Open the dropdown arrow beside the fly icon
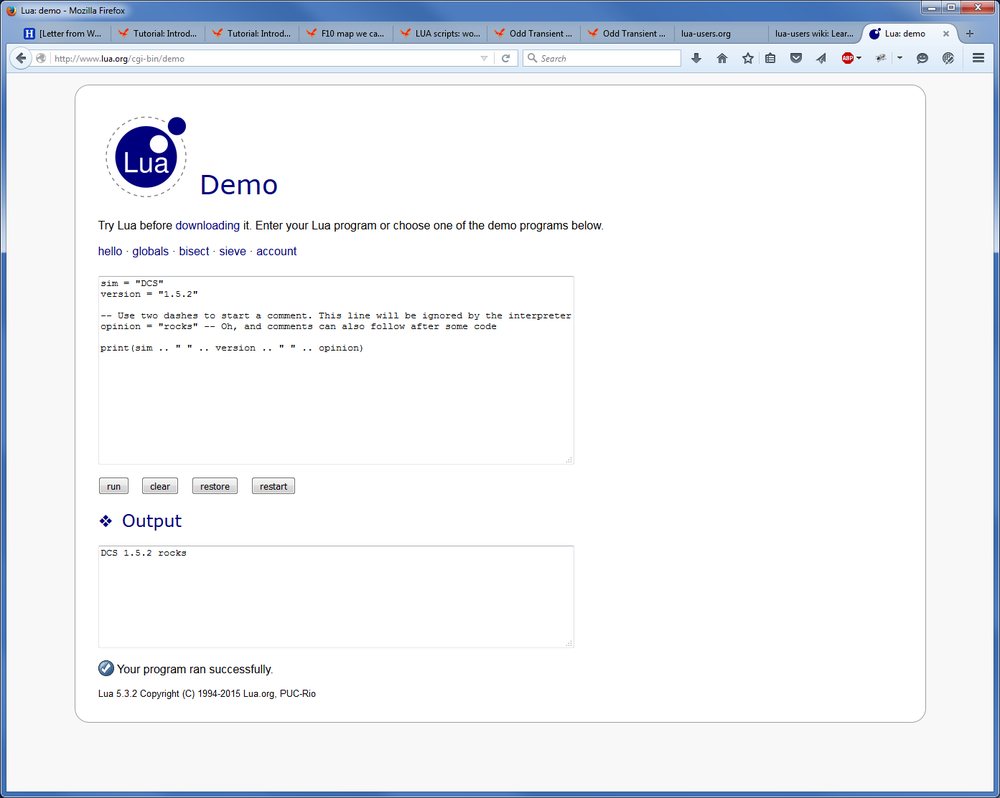1000x798 pixels. coord(900,58)
